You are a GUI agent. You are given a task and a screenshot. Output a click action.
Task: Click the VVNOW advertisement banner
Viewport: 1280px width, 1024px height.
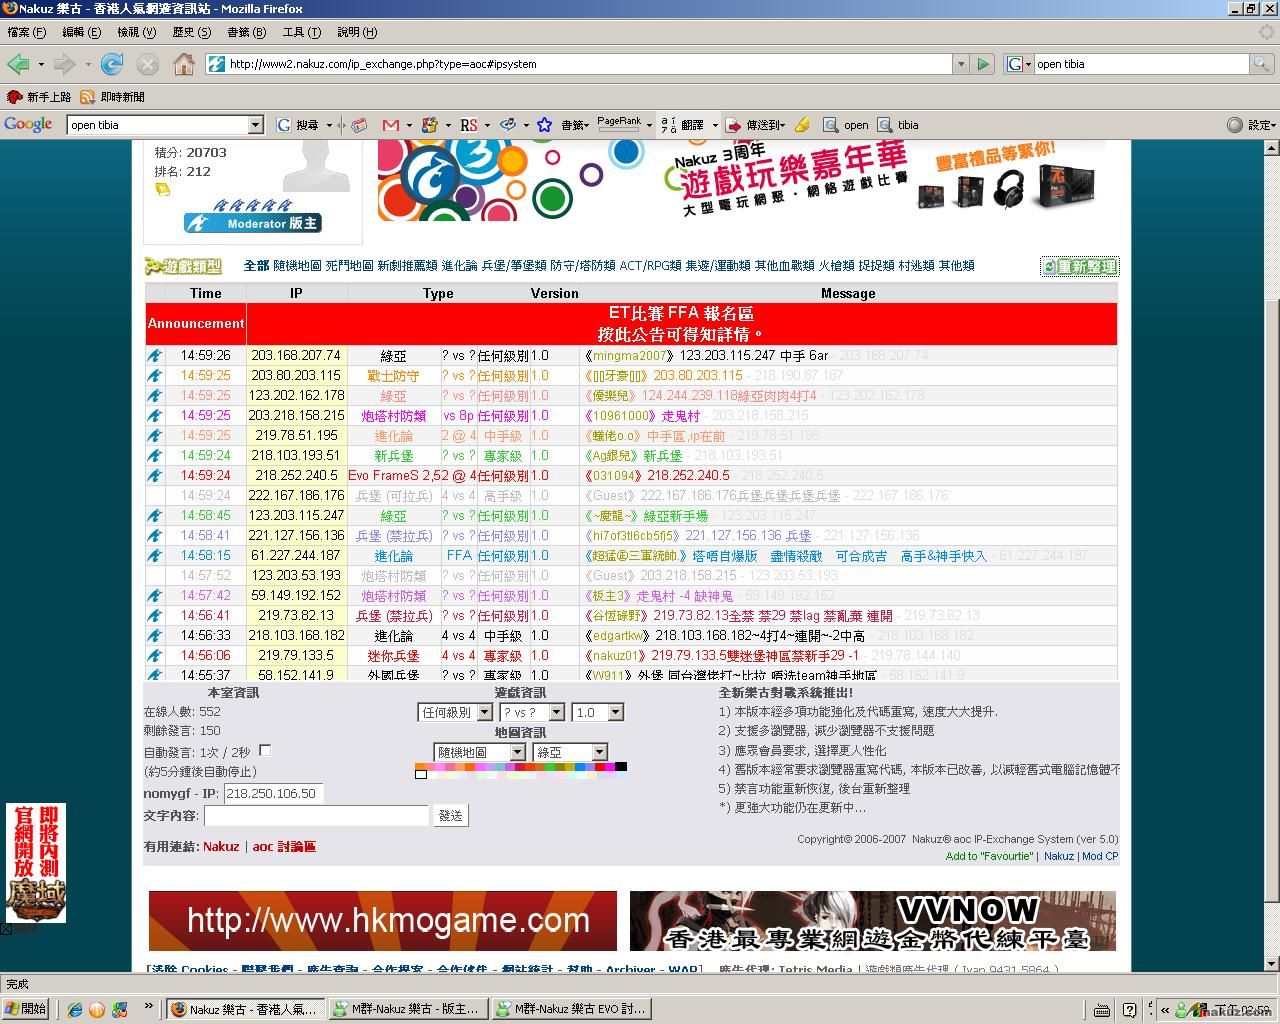tap(873, 921)
